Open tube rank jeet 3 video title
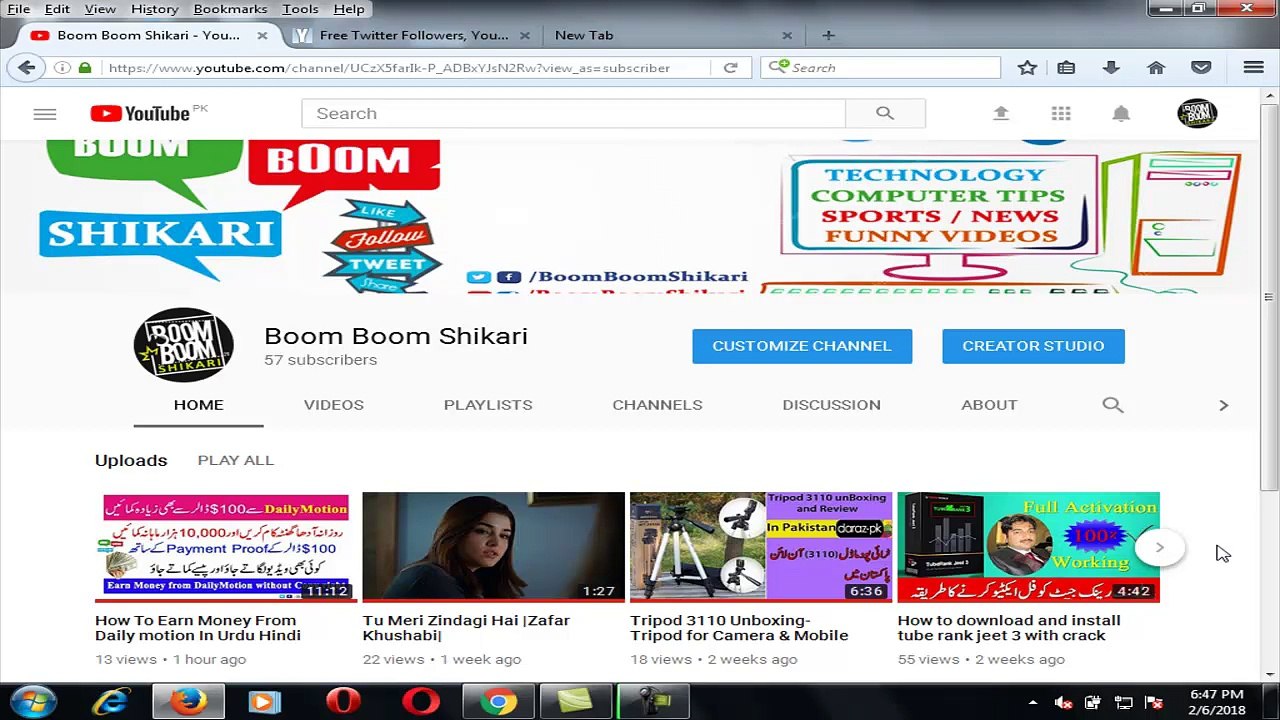Image resolution: width=1280 pixels, height=720 pixels. click(x=1009, y=628)
